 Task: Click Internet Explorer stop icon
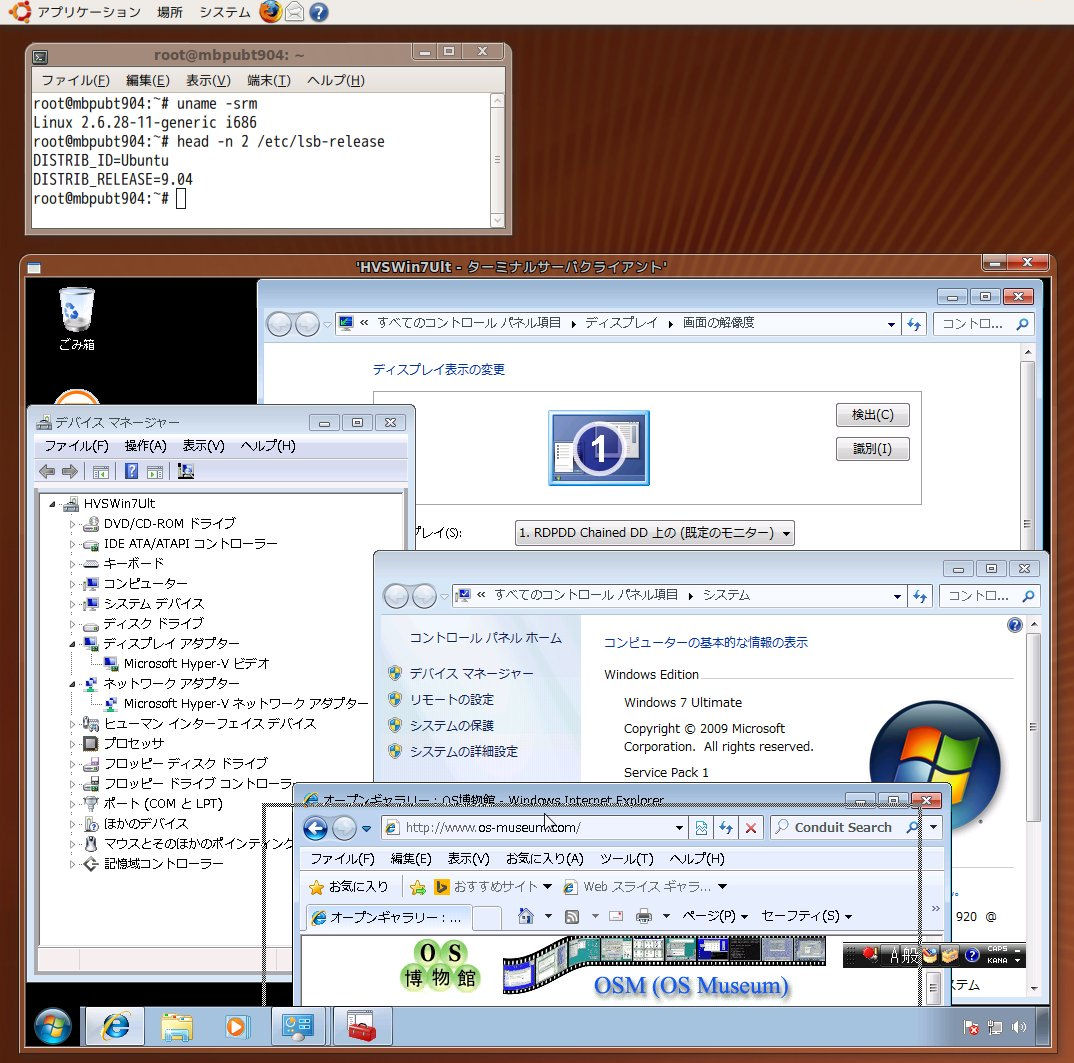click(751, 828)
